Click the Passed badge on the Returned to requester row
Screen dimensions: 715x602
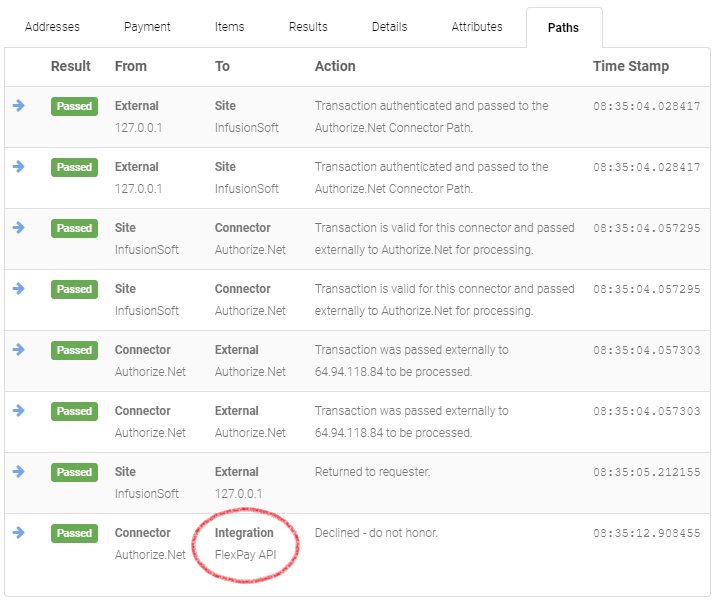tap(74, 472)
